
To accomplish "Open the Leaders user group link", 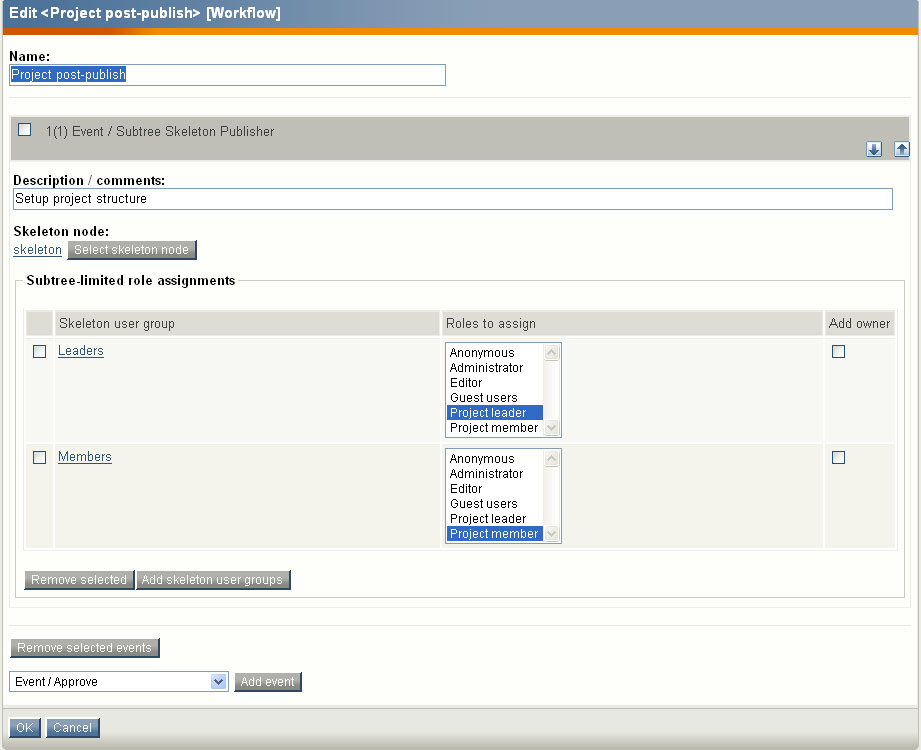I will tap(81, 351).
